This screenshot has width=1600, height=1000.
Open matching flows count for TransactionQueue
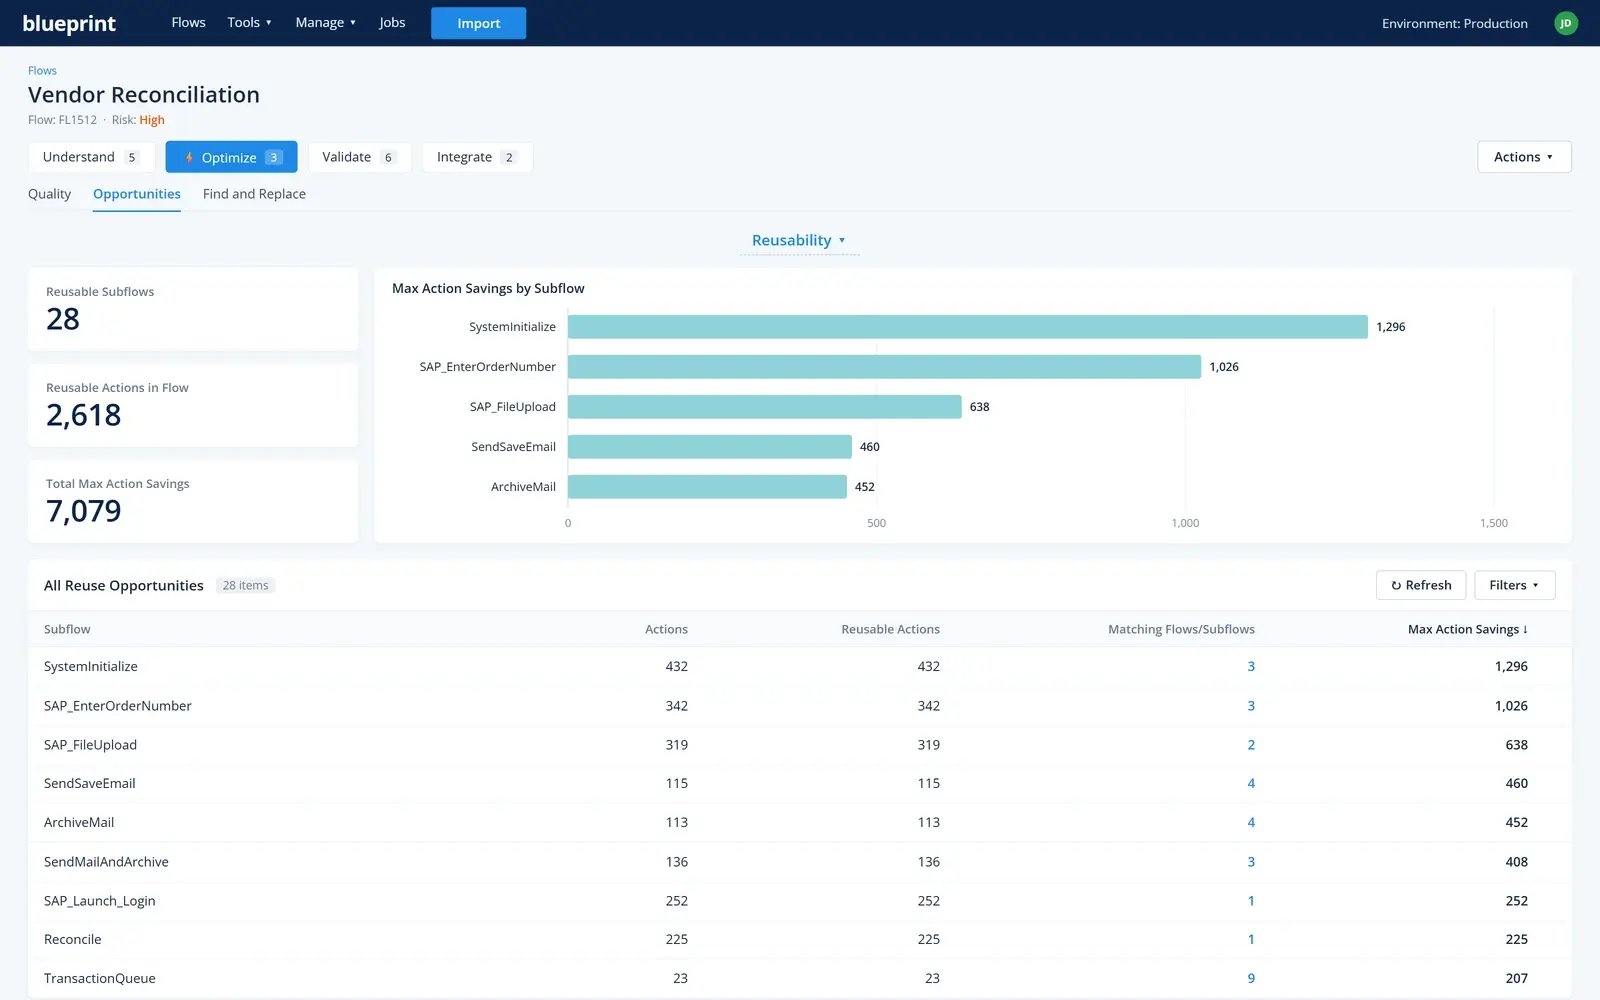[x=1251, y=978]
